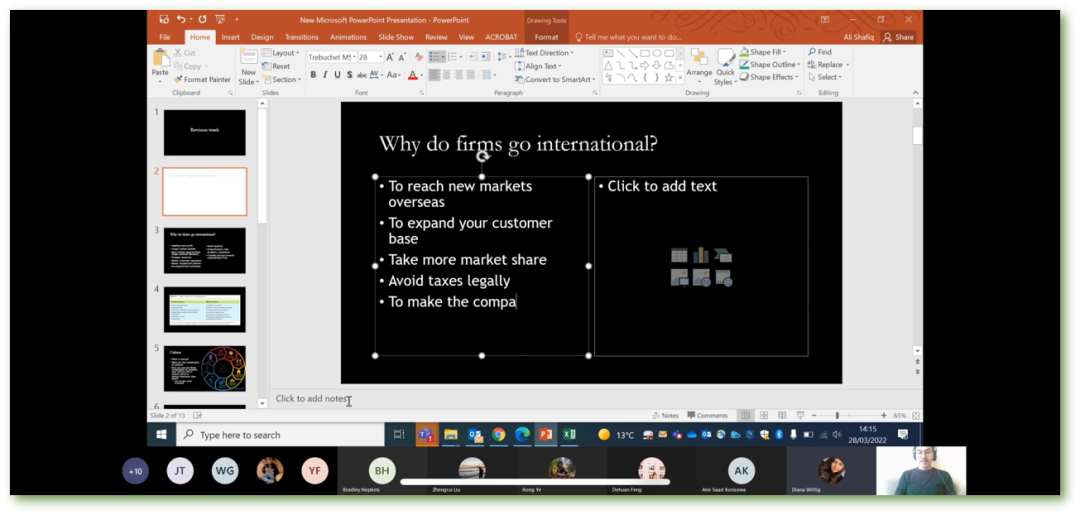Open the Layout dropdown

click(x=280, y=53)
